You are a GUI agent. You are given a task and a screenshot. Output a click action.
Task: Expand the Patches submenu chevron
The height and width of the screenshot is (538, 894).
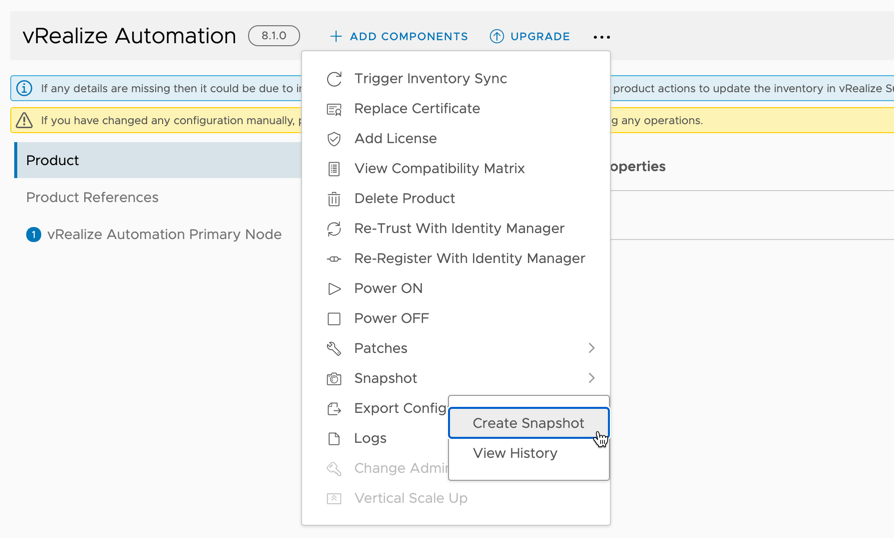592,348
